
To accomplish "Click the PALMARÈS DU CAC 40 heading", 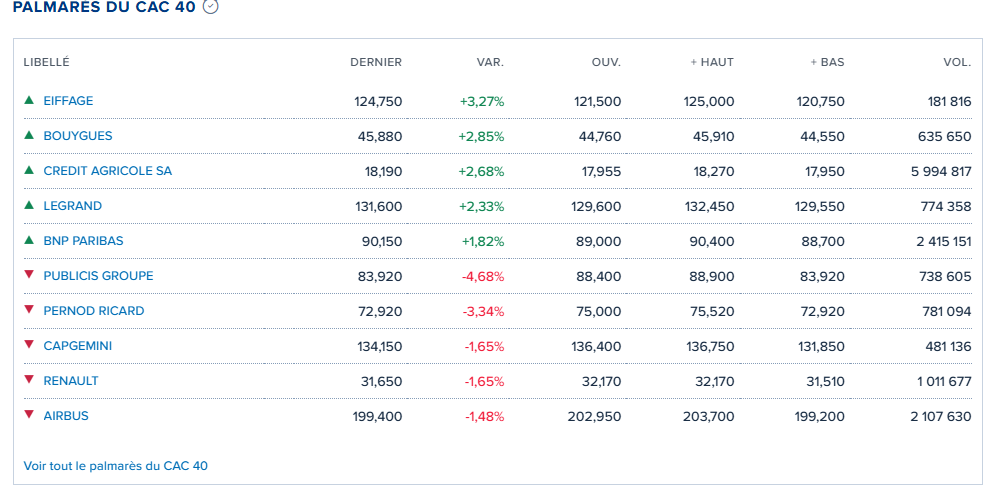I will point(103,7).
